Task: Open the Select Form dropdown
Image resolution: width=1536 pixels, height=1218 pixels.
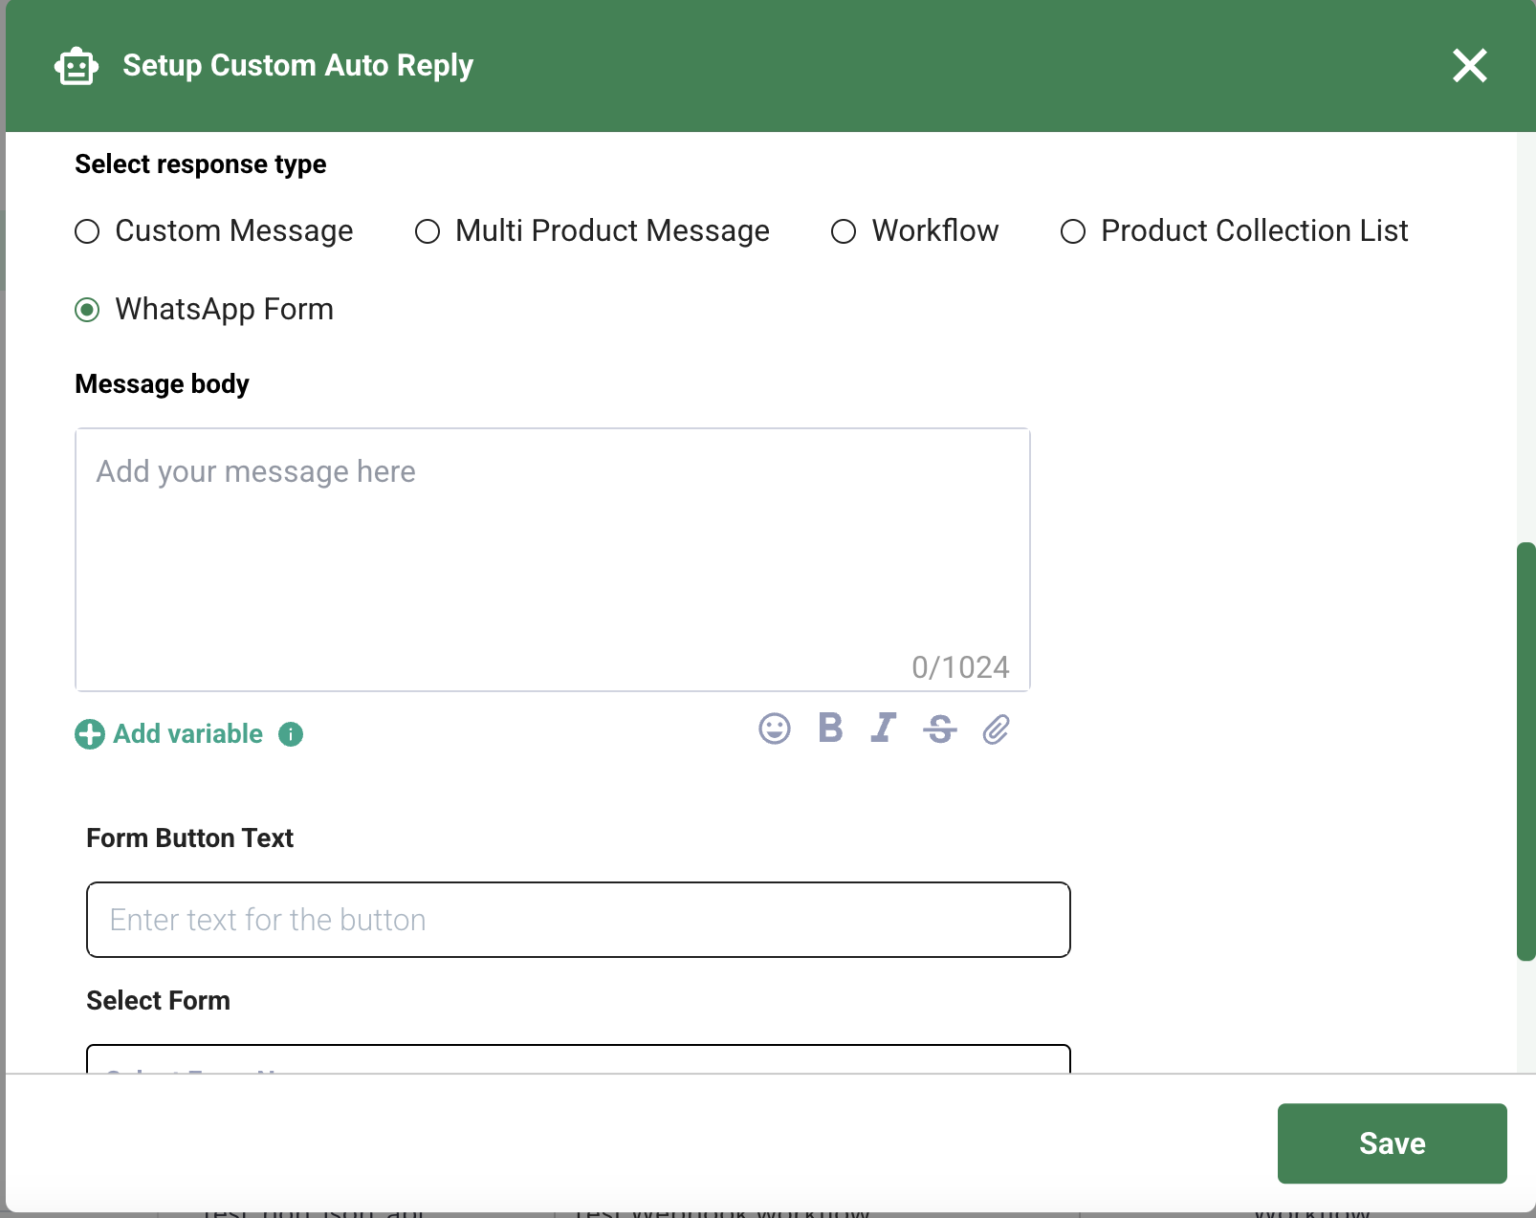Action: pos(578,1060)
